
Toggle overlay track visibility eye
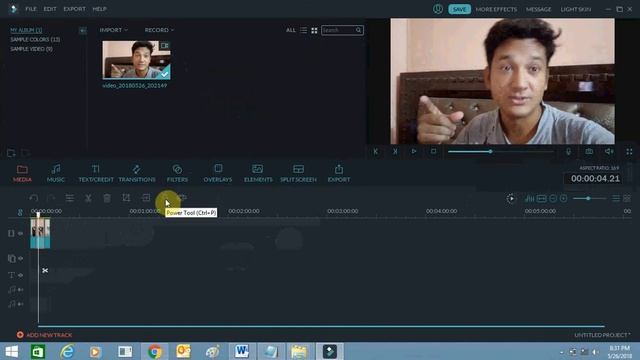tap(20, 258)
